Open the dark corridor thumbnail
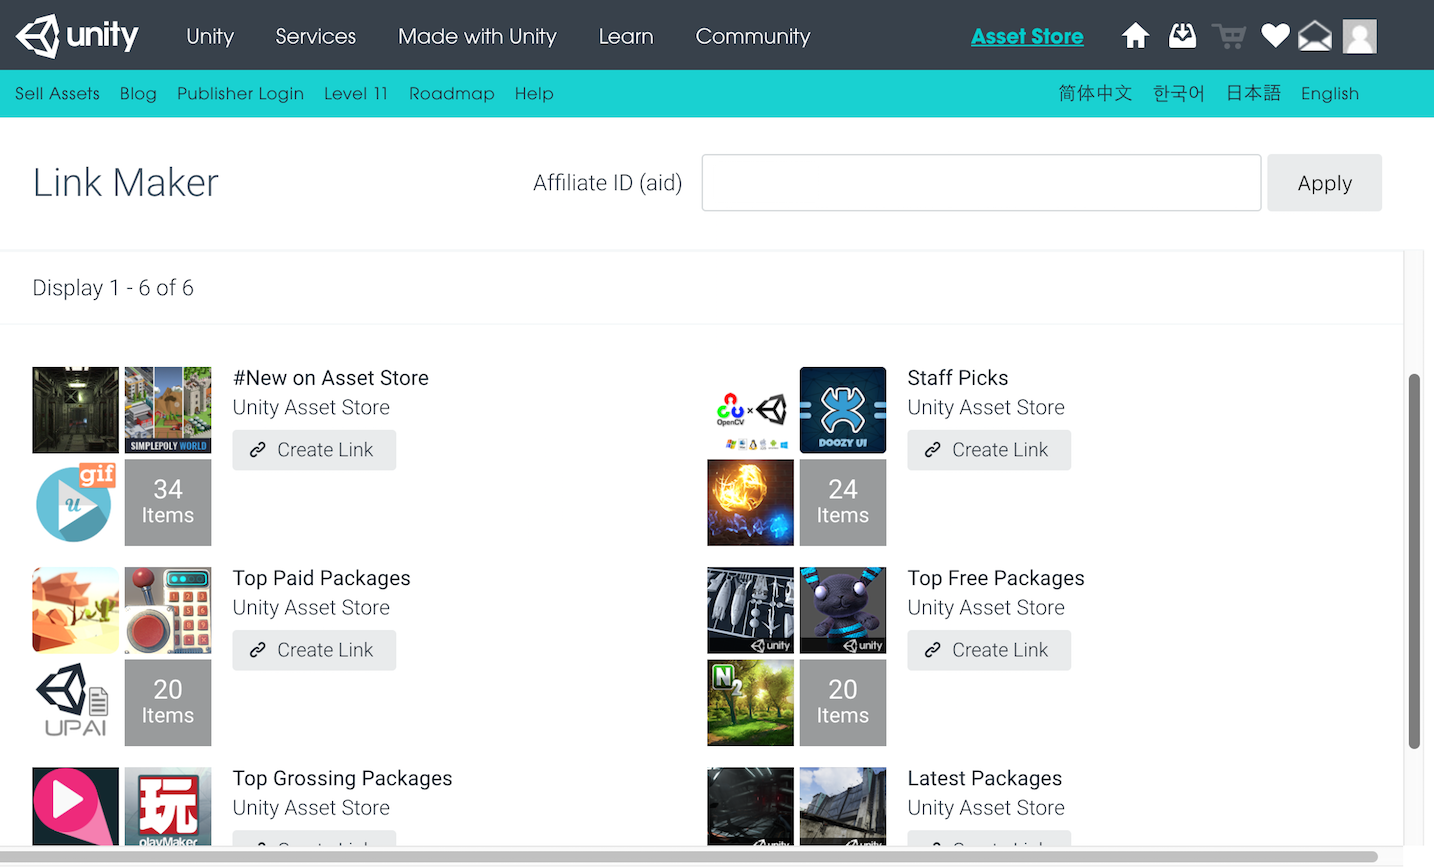 pyautogui.click(x=75, y=410)
